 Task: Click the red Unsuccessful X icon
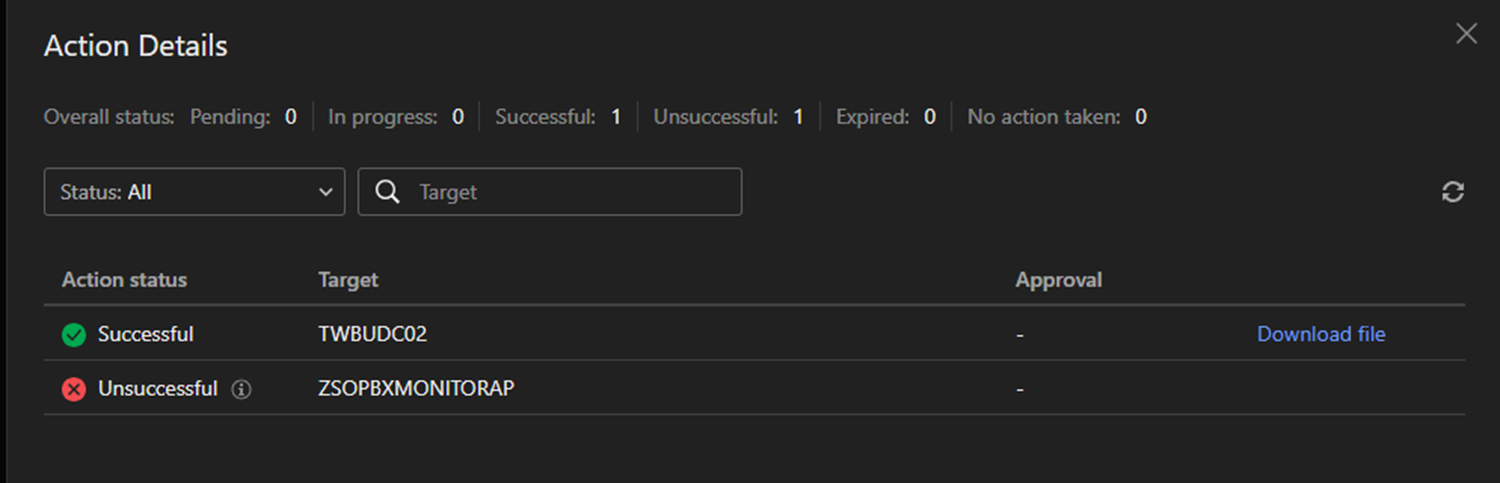point(74,389)
